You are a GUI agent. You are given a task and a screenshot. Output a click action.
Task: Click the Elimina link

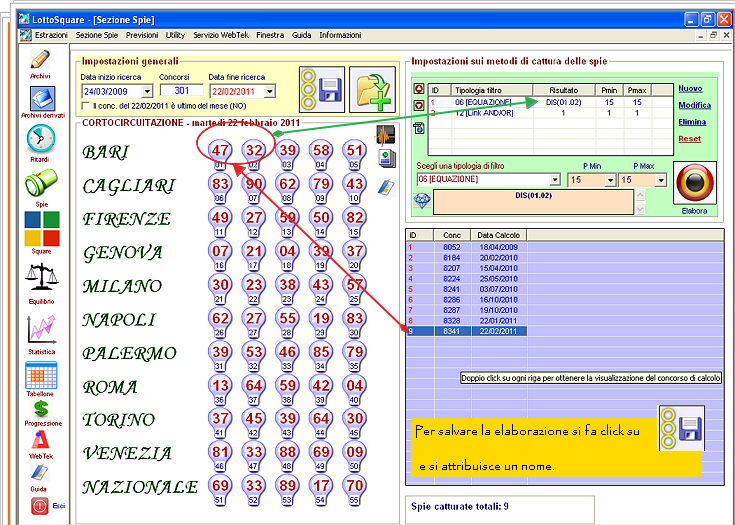tap(692, 122)
